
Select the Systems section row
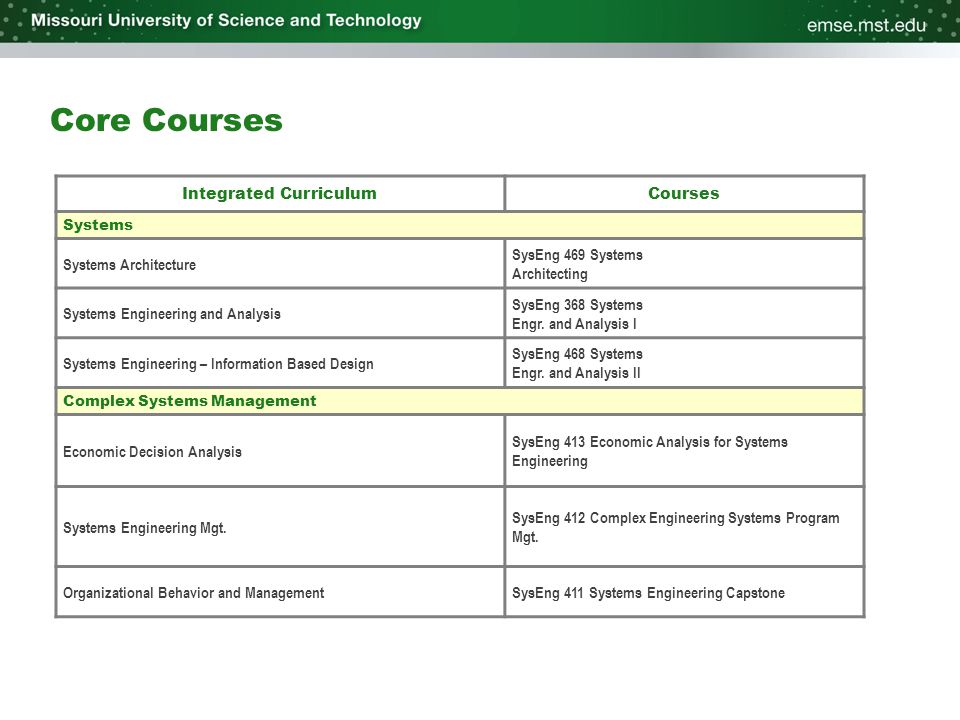(x=460, y=225)
